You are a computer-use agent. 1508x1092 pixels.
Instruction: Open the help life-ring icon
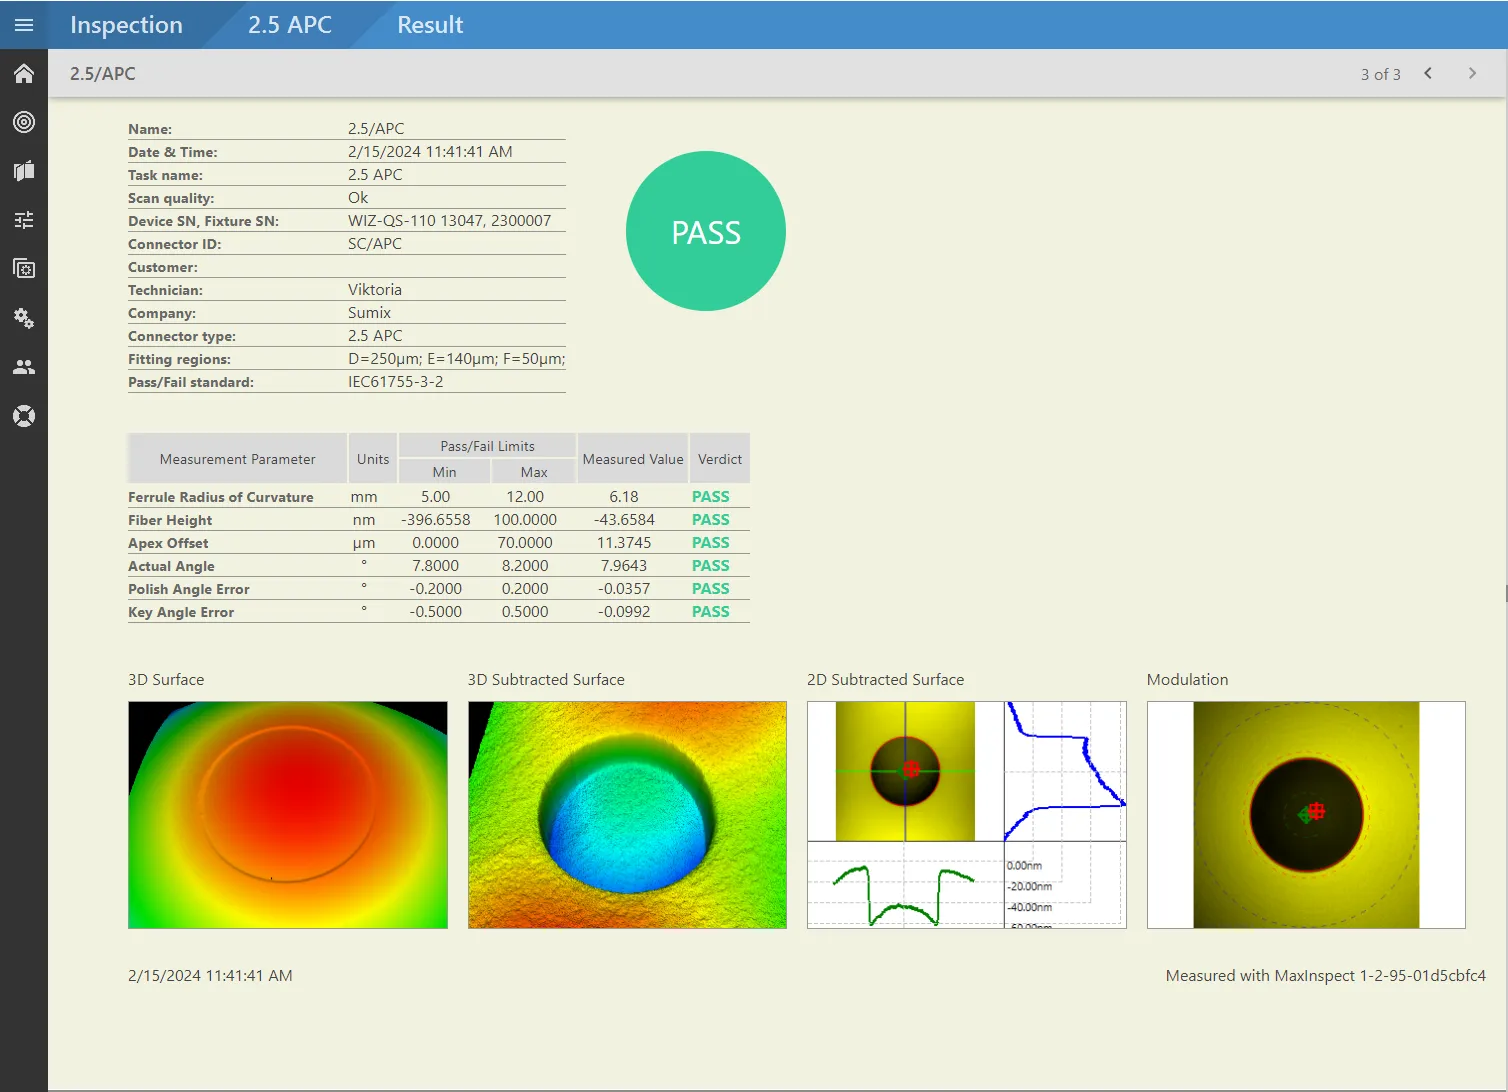24,415
